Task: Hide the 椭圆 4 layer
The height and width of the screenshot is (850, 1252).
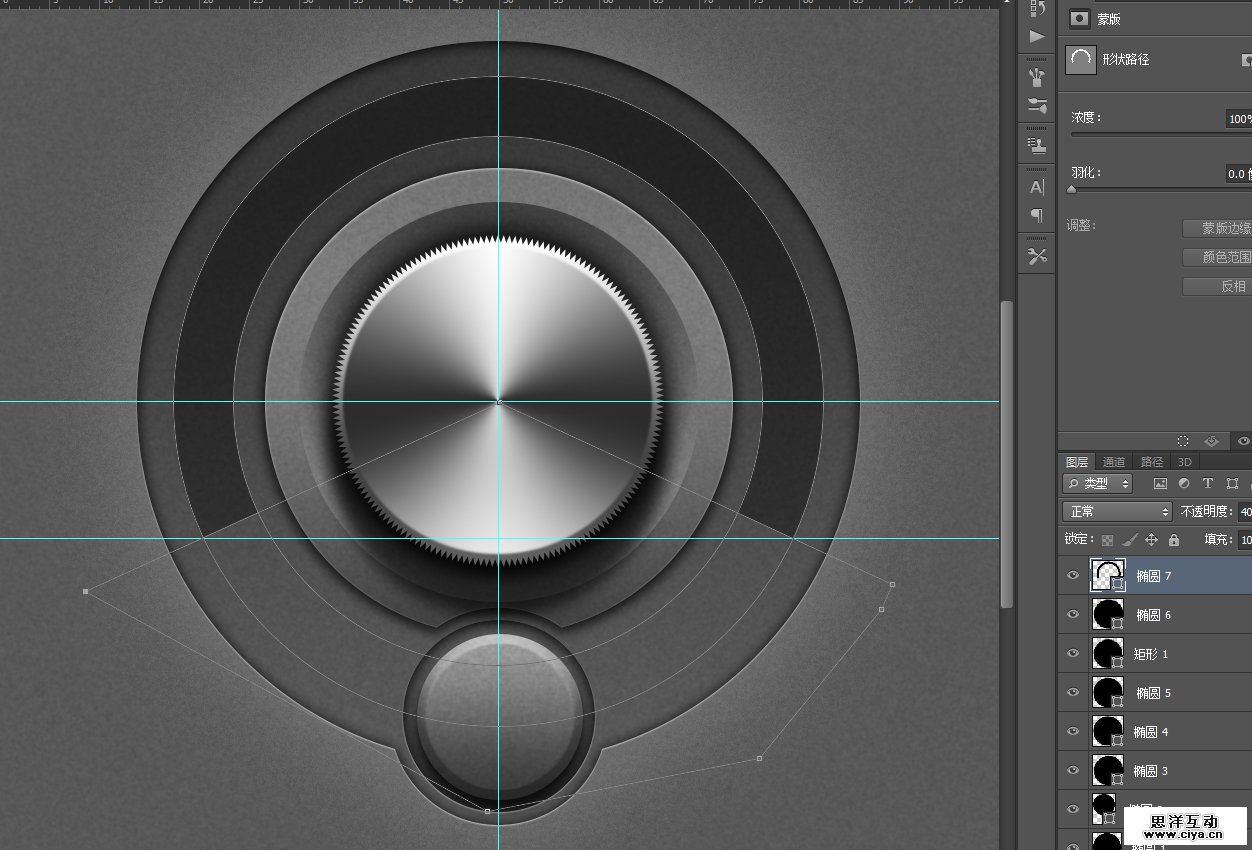Action: click(x=1073, y=732)
